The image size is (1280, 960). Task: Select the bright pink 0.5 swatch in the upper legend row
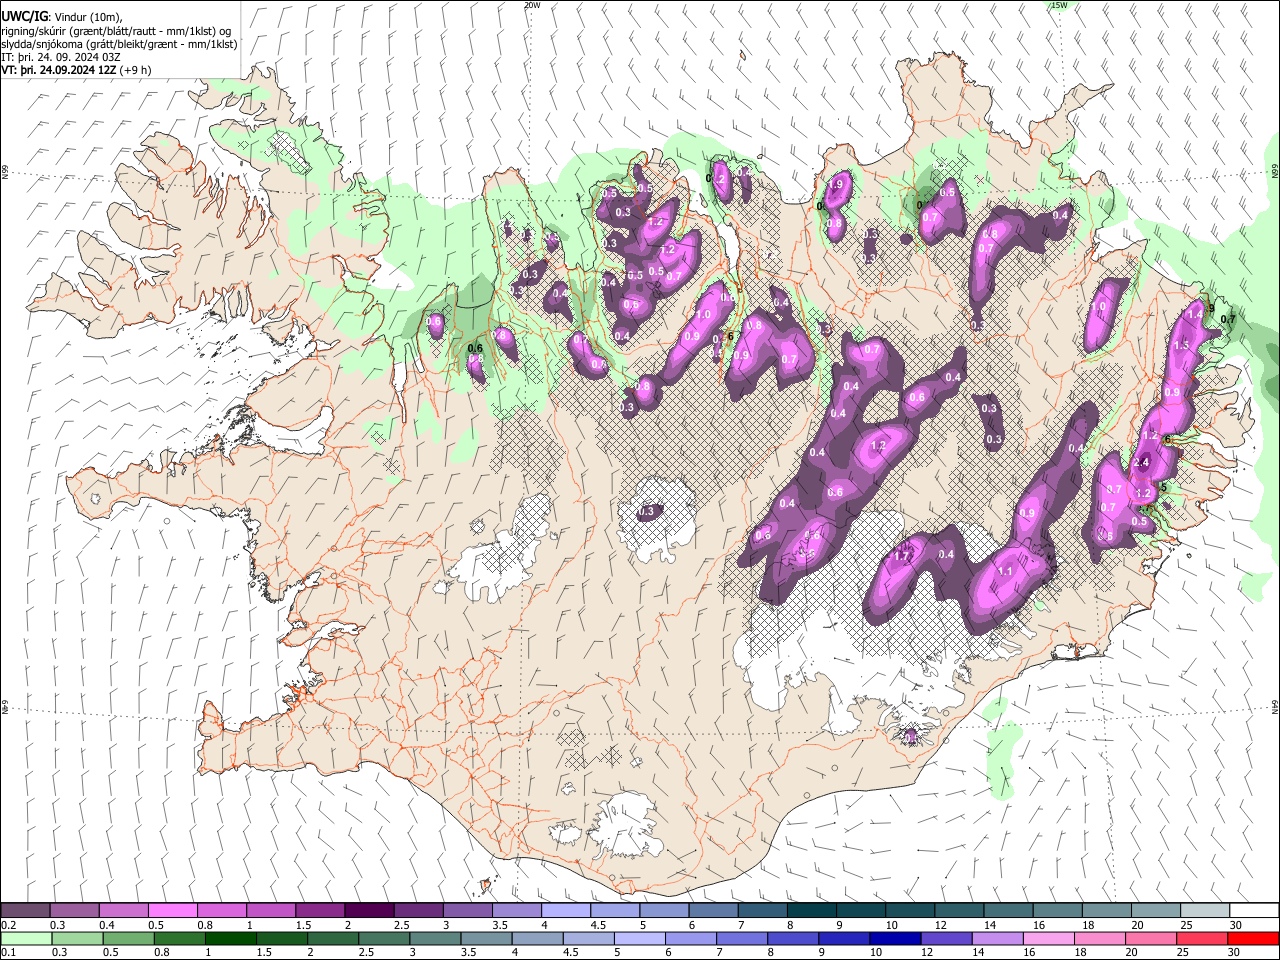click(172, 910)
